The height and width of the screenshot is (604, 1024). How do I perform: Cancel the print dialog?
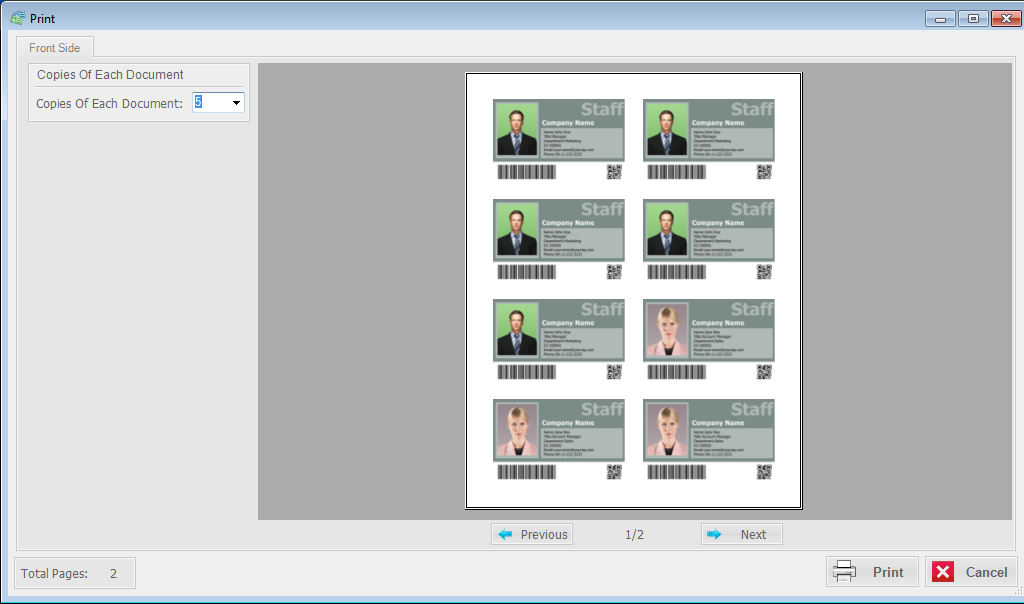(971, 572)
